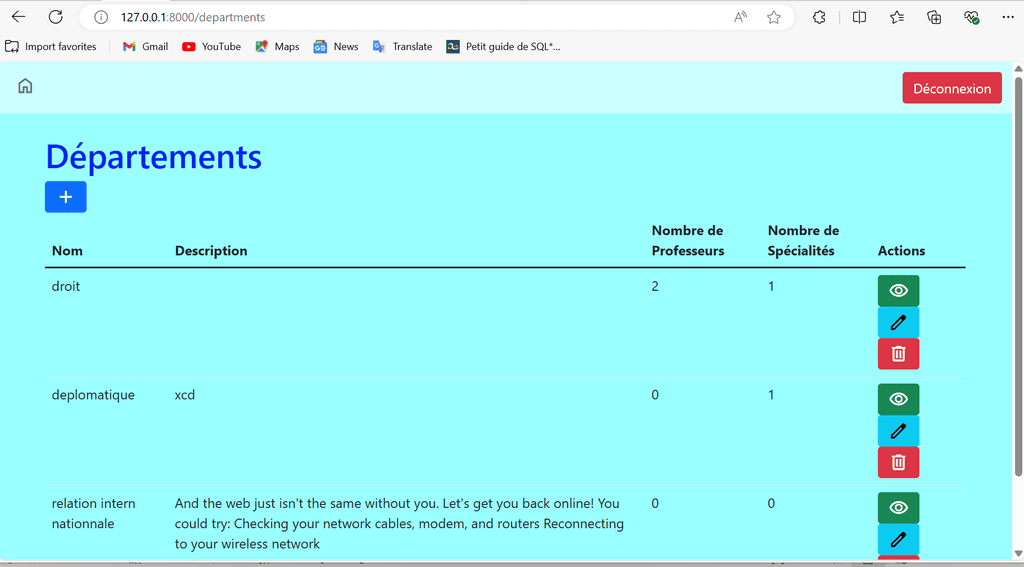This screenshot has height=567, width=1024.
Task: Go to home via the house icon
Action: [x=25, y=86]
